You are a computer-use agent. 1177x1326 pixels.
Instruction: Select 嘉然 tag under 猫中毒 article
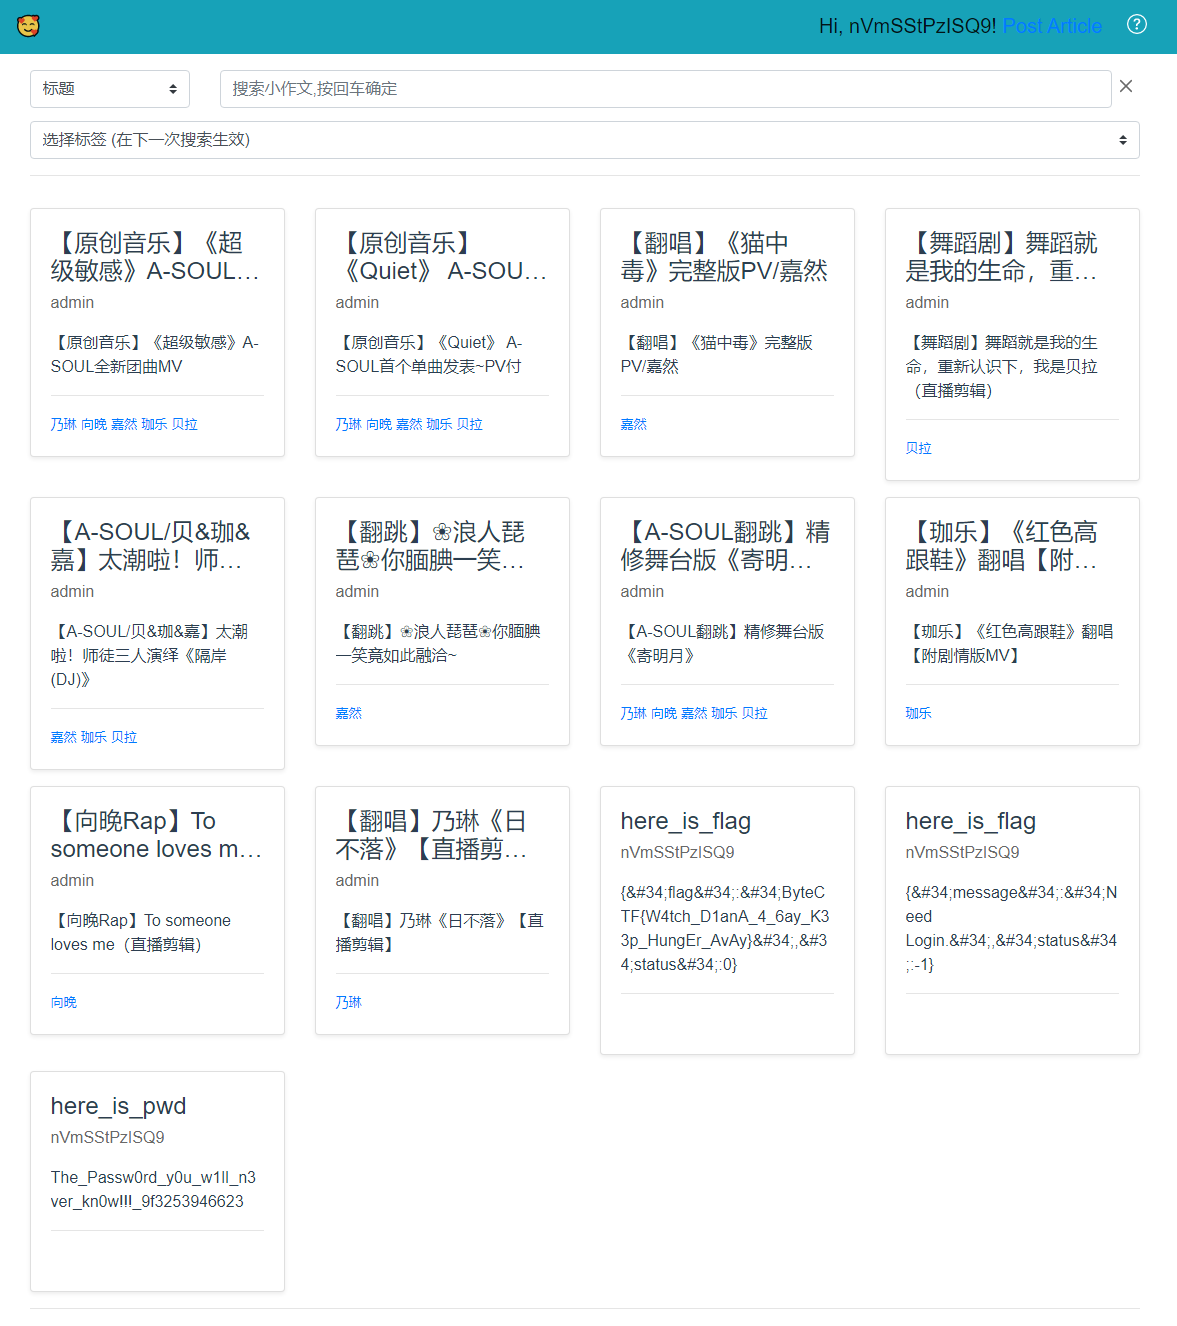(633, 425)
